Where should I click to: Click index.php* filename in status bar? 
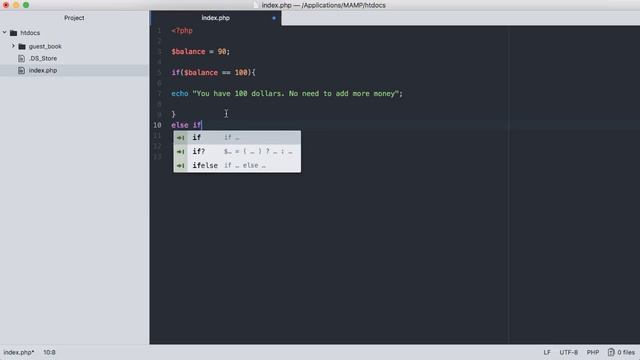pos(19,352)
